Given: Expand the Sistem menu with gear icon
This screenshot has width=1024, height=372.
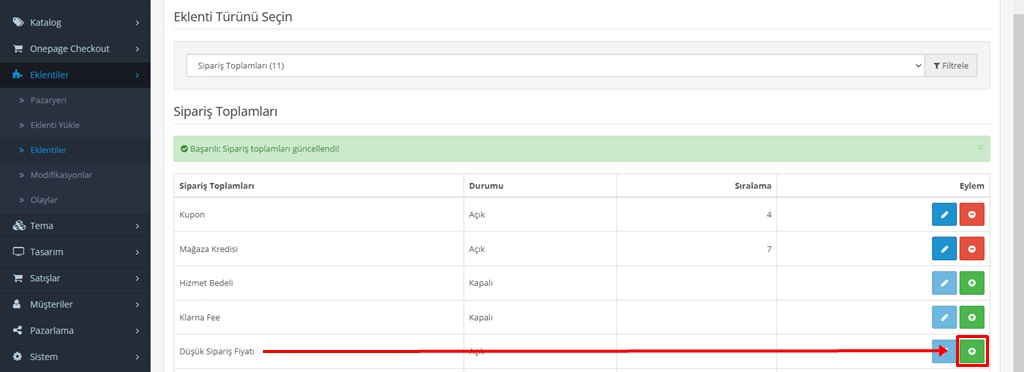Looking at the screenshot, I should pos(75,357).
